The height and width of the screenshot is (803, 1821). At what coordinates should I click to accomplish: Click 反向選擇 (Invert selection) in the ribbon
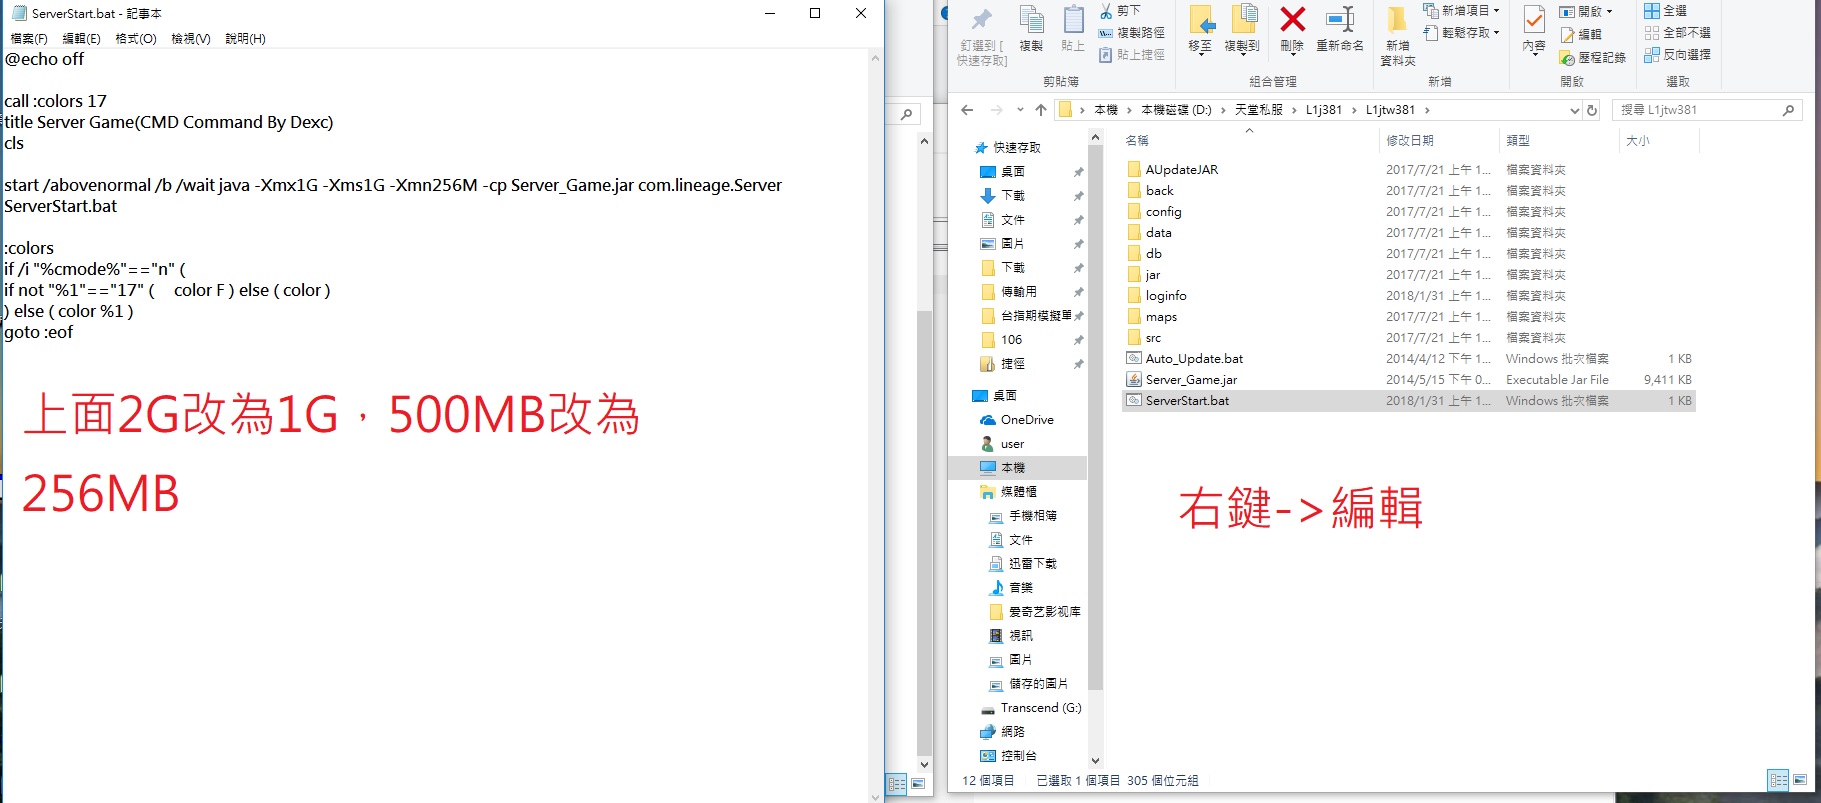tap(1677, 55)
